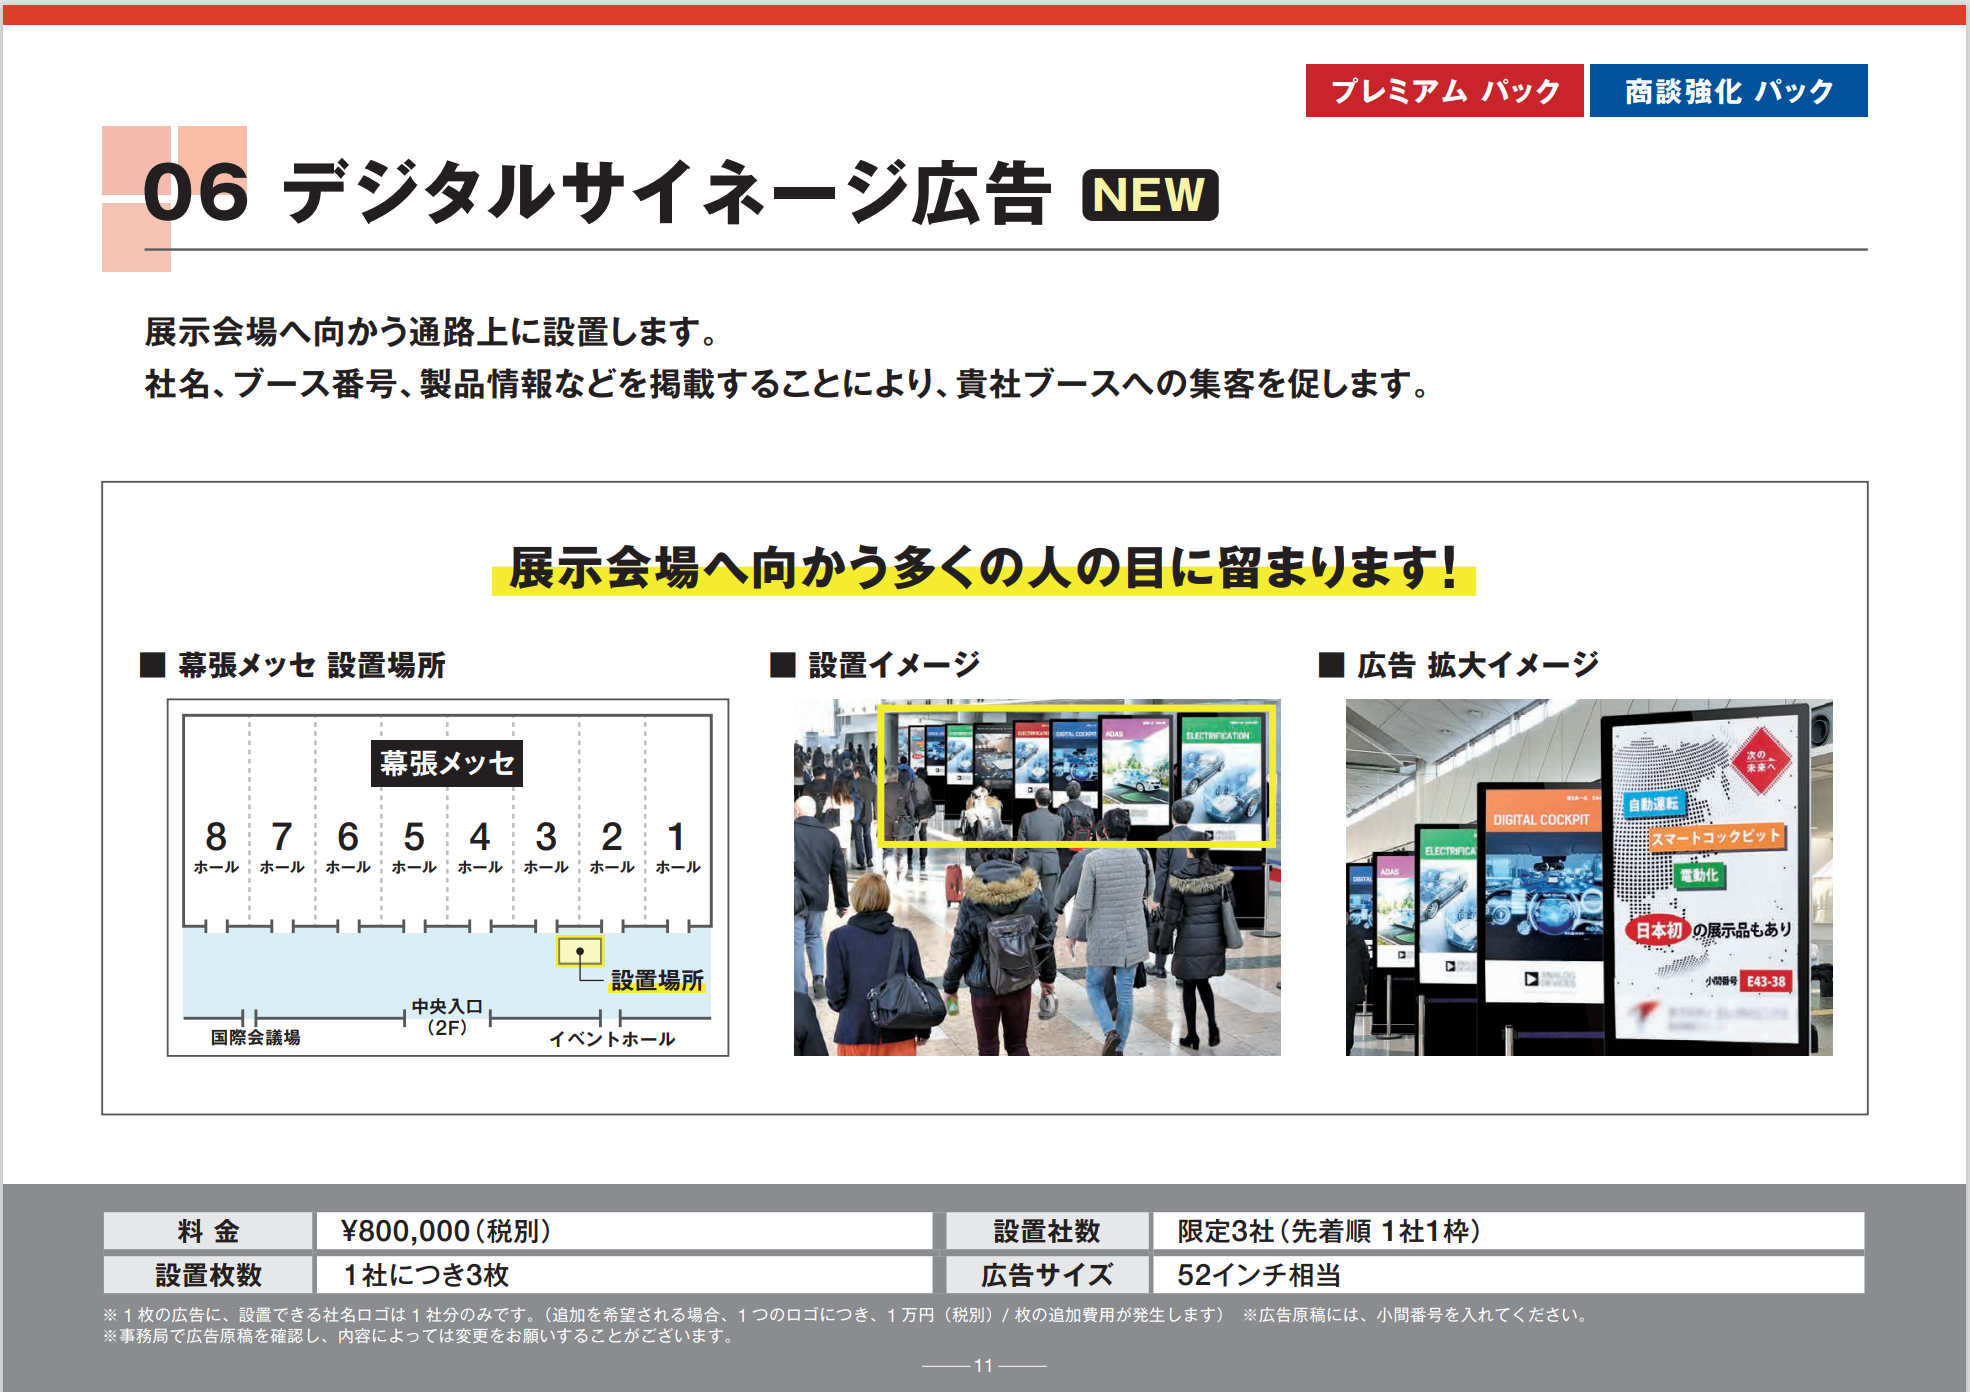Screen dimensions: 1970x1392
Task: Click the 設置場所 label on the map
Action: click(x=657, y=980)
